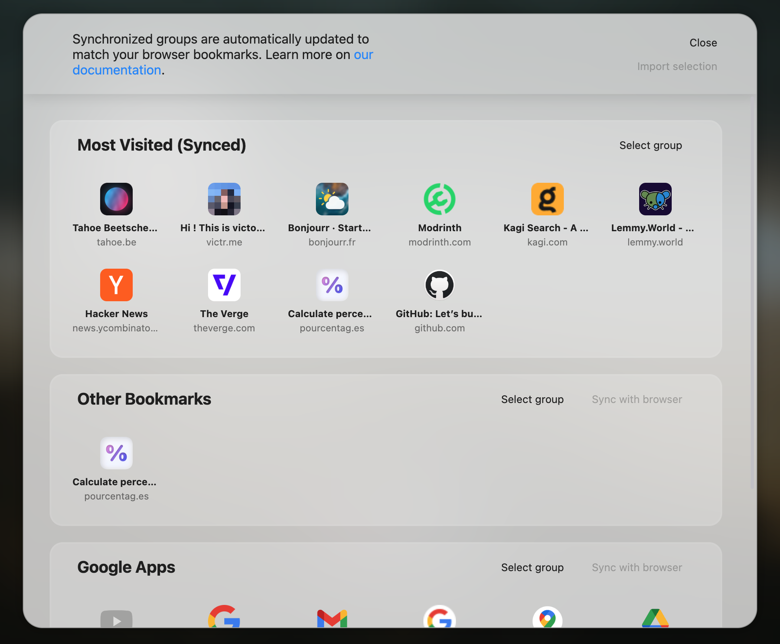Click the greyed Import selection button

pos(677,66)
